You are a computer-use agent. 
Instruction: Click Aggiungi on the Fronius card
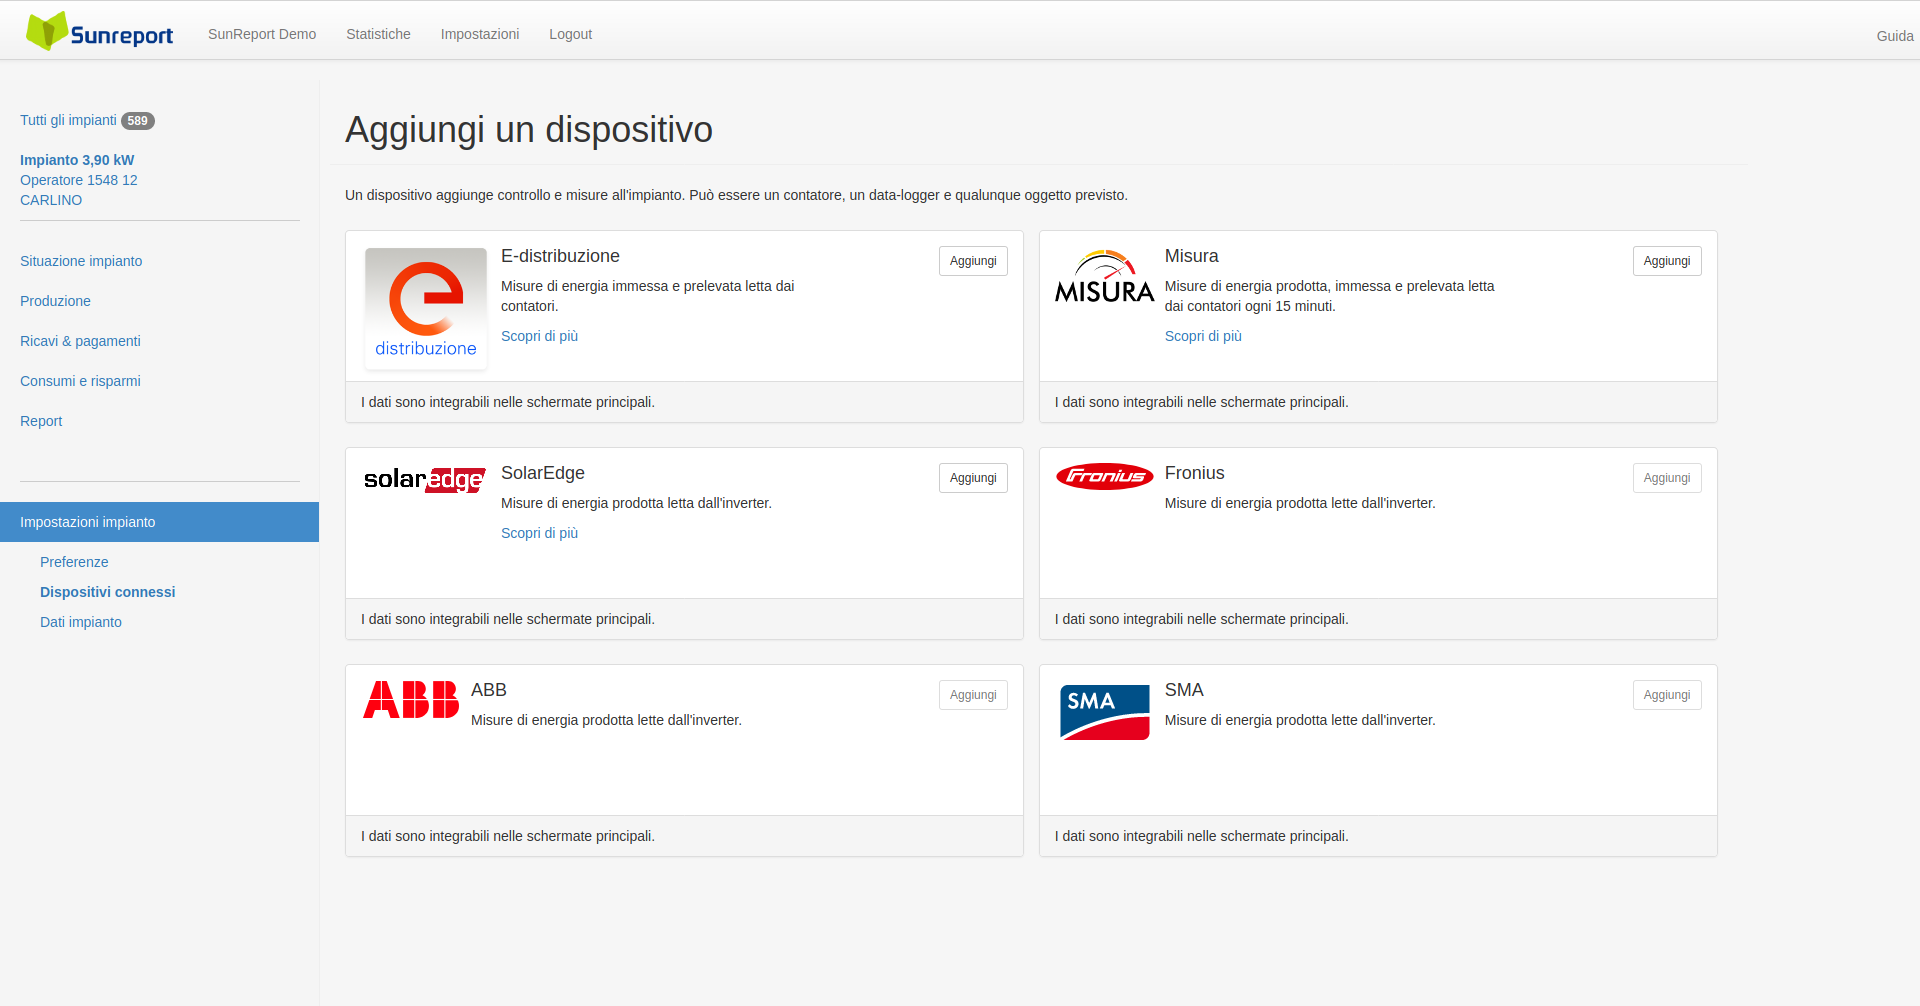1667,478
